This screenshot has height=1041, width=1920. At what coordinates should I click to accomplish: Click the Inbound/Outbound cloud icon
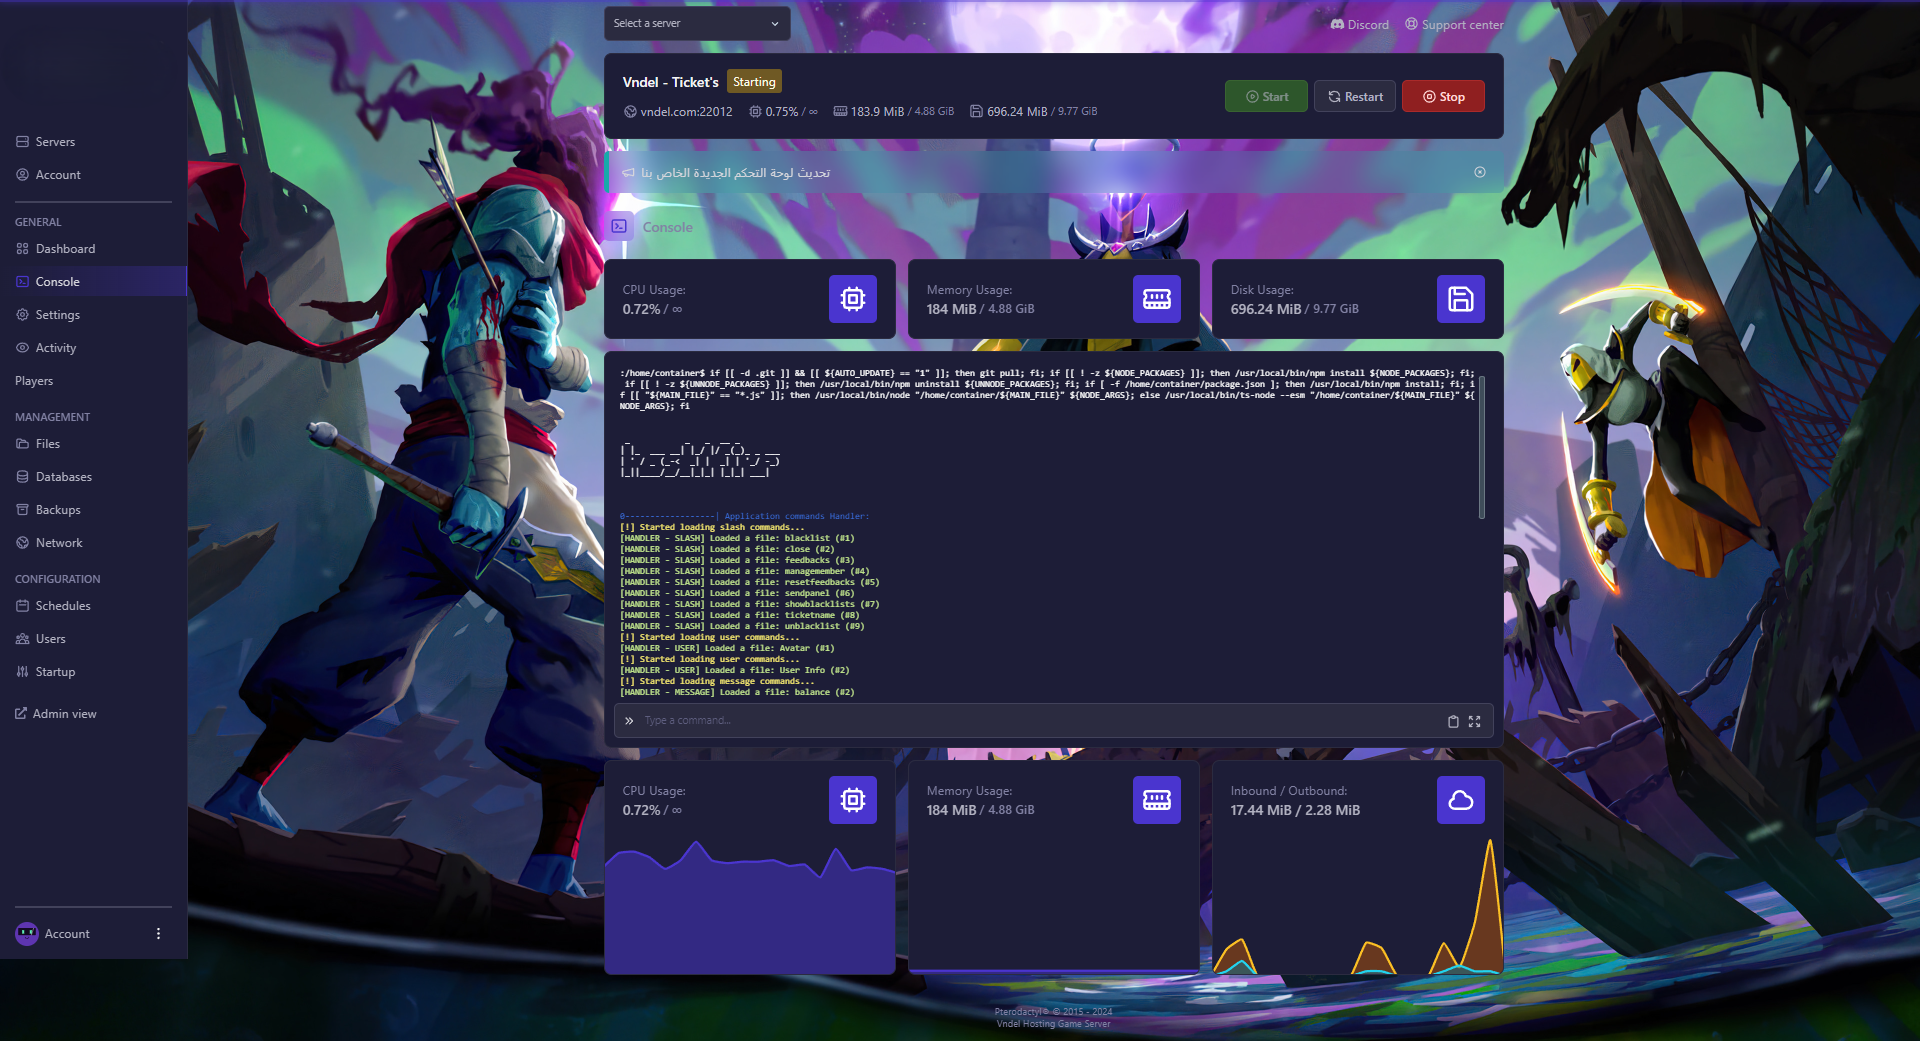(x=1460, y=799)
